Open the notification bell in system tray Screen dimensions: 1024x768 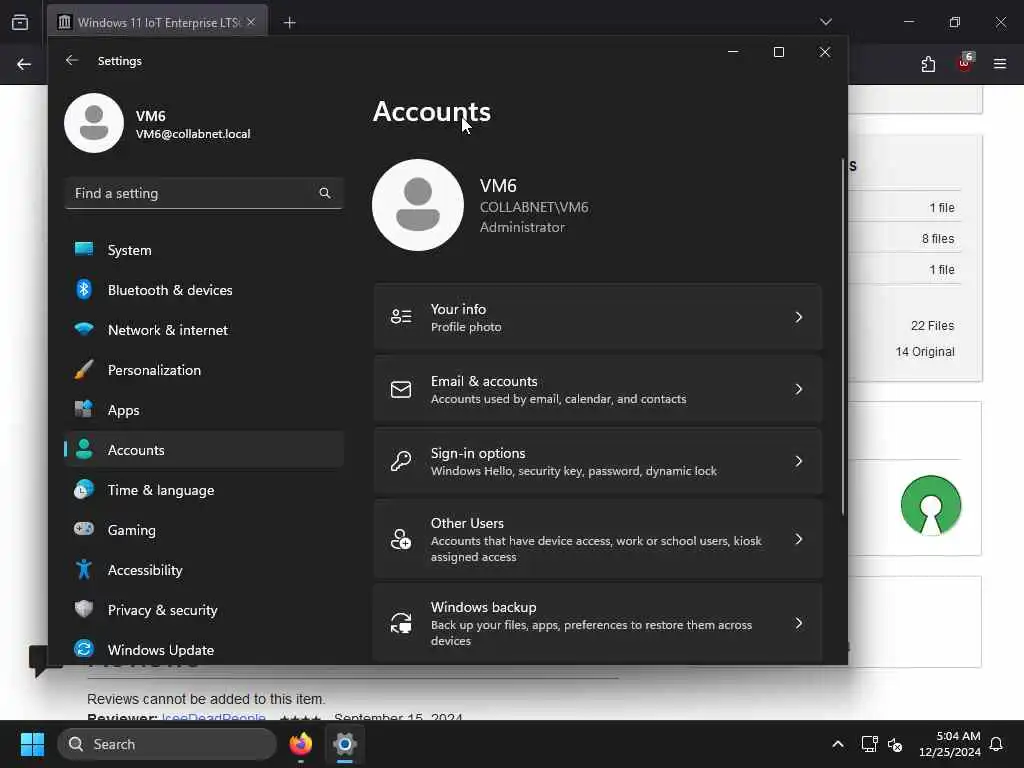pos(996,744)
